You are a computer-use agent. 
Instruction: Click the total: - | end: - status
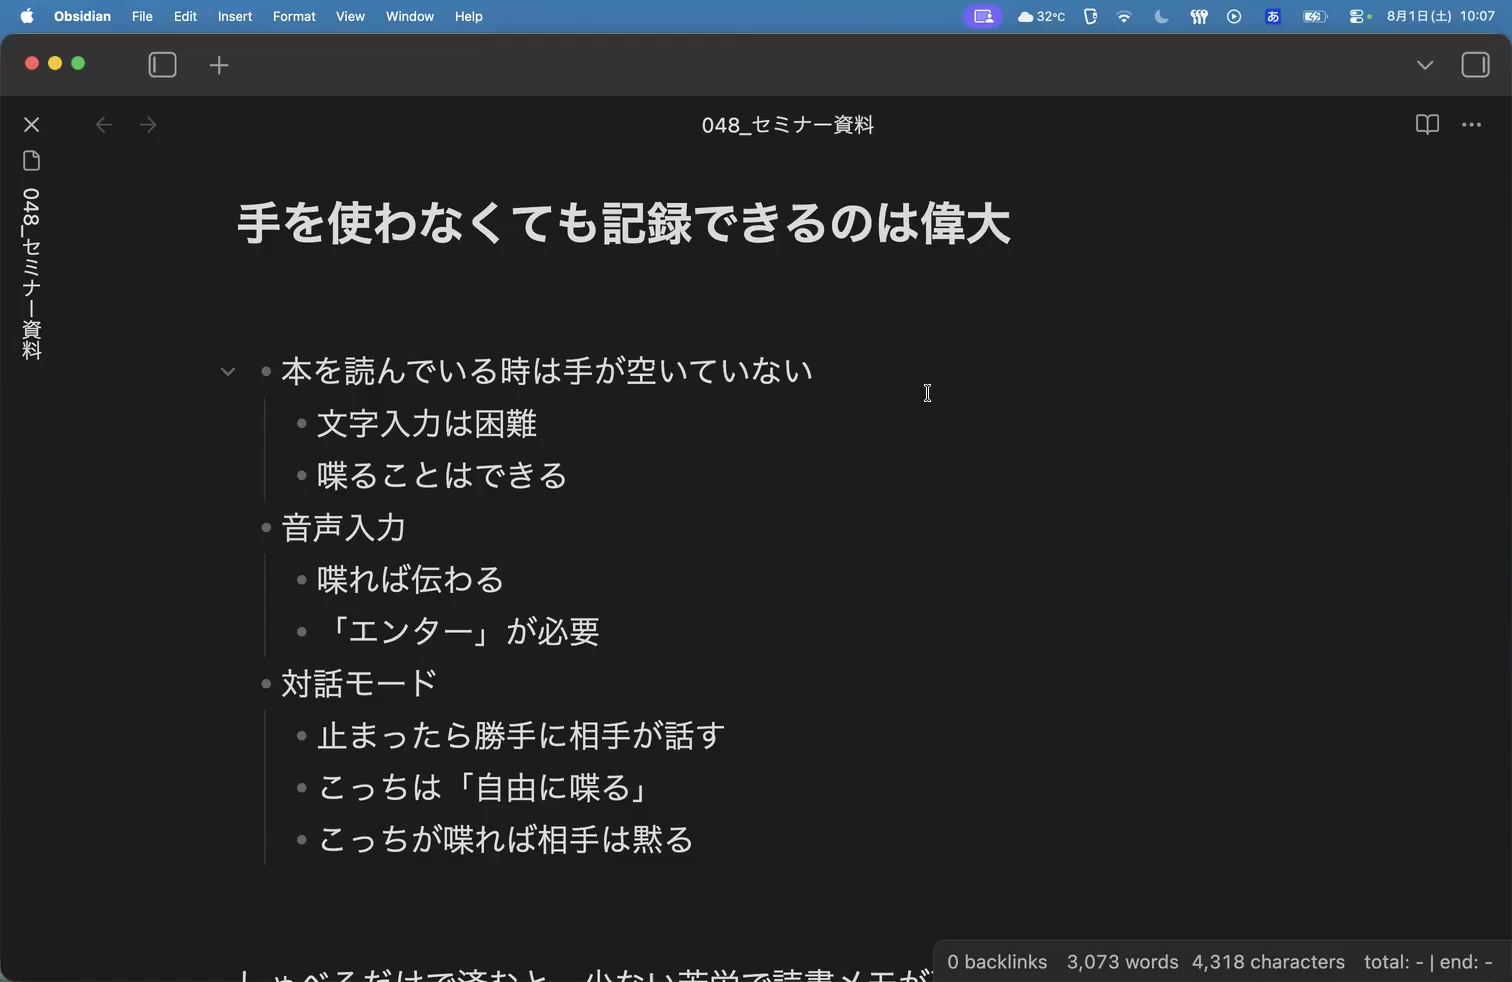(1428, 962)
